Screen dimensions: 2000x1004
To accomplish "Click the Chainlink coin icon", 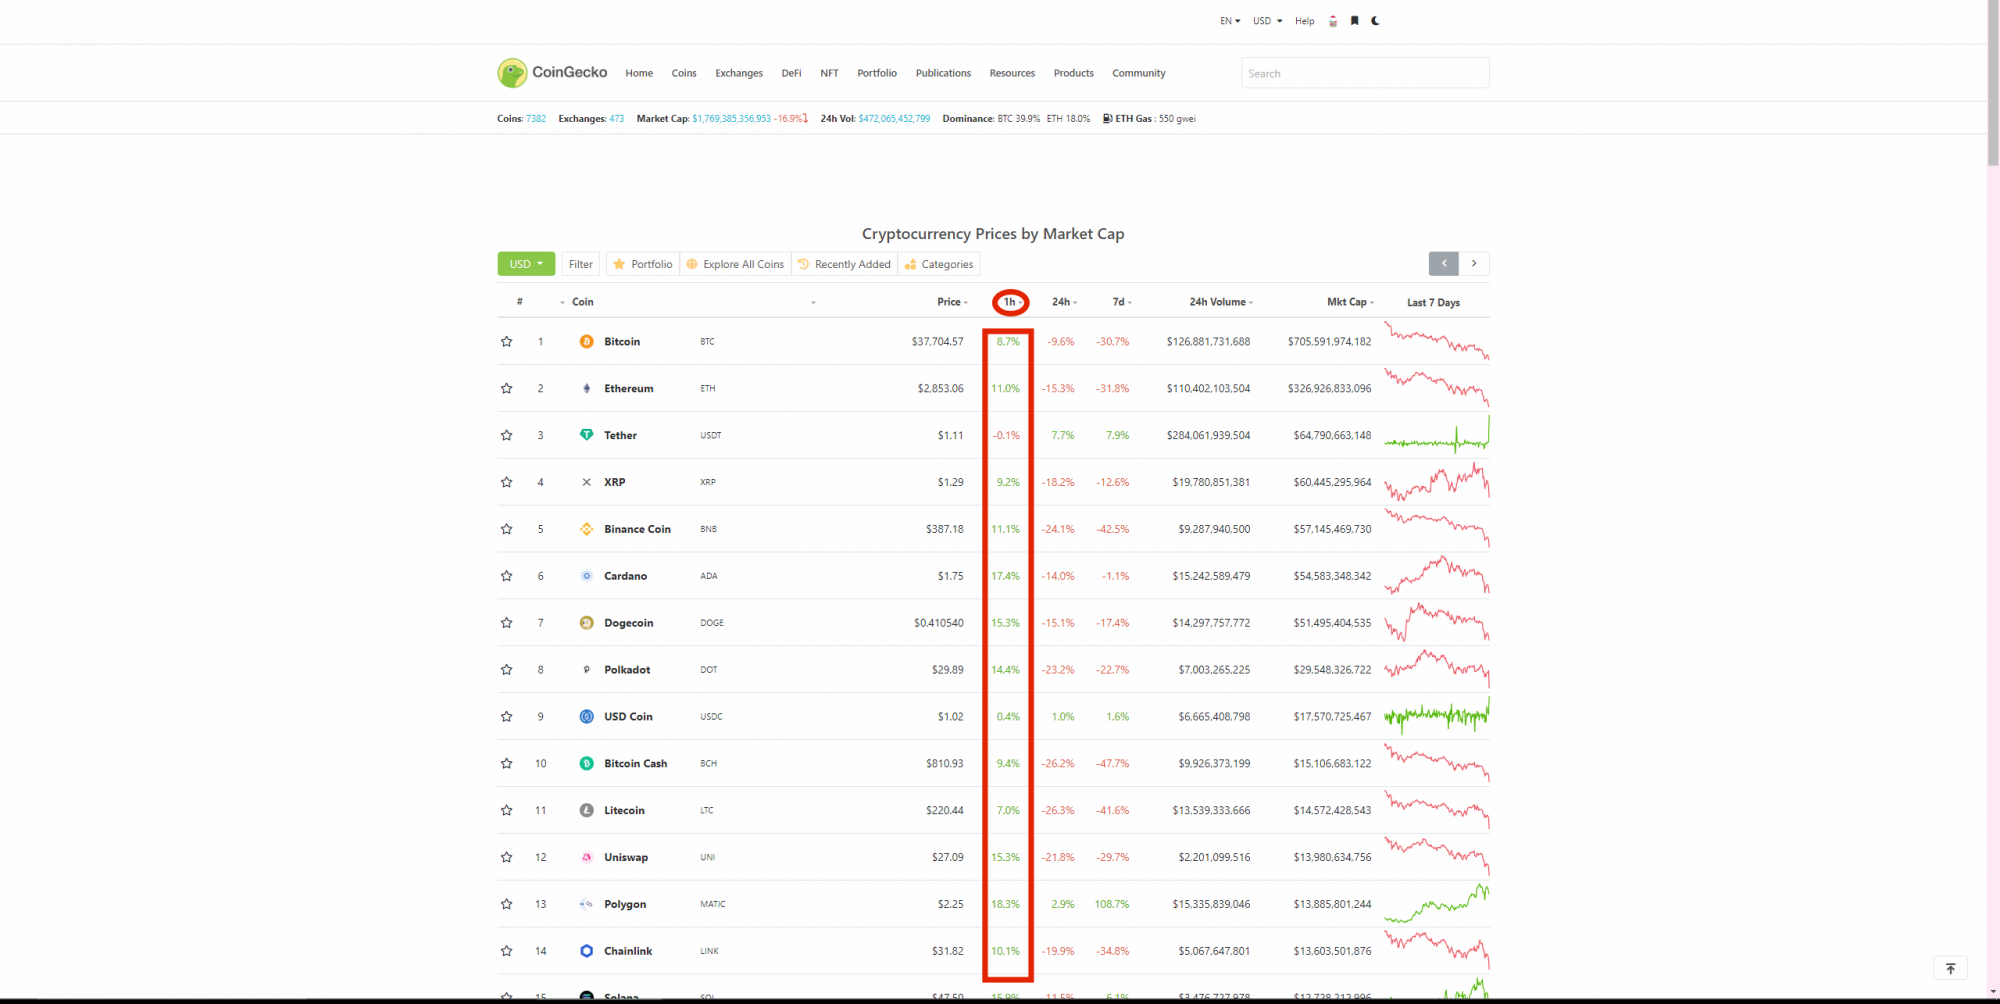I will (587, 951).
